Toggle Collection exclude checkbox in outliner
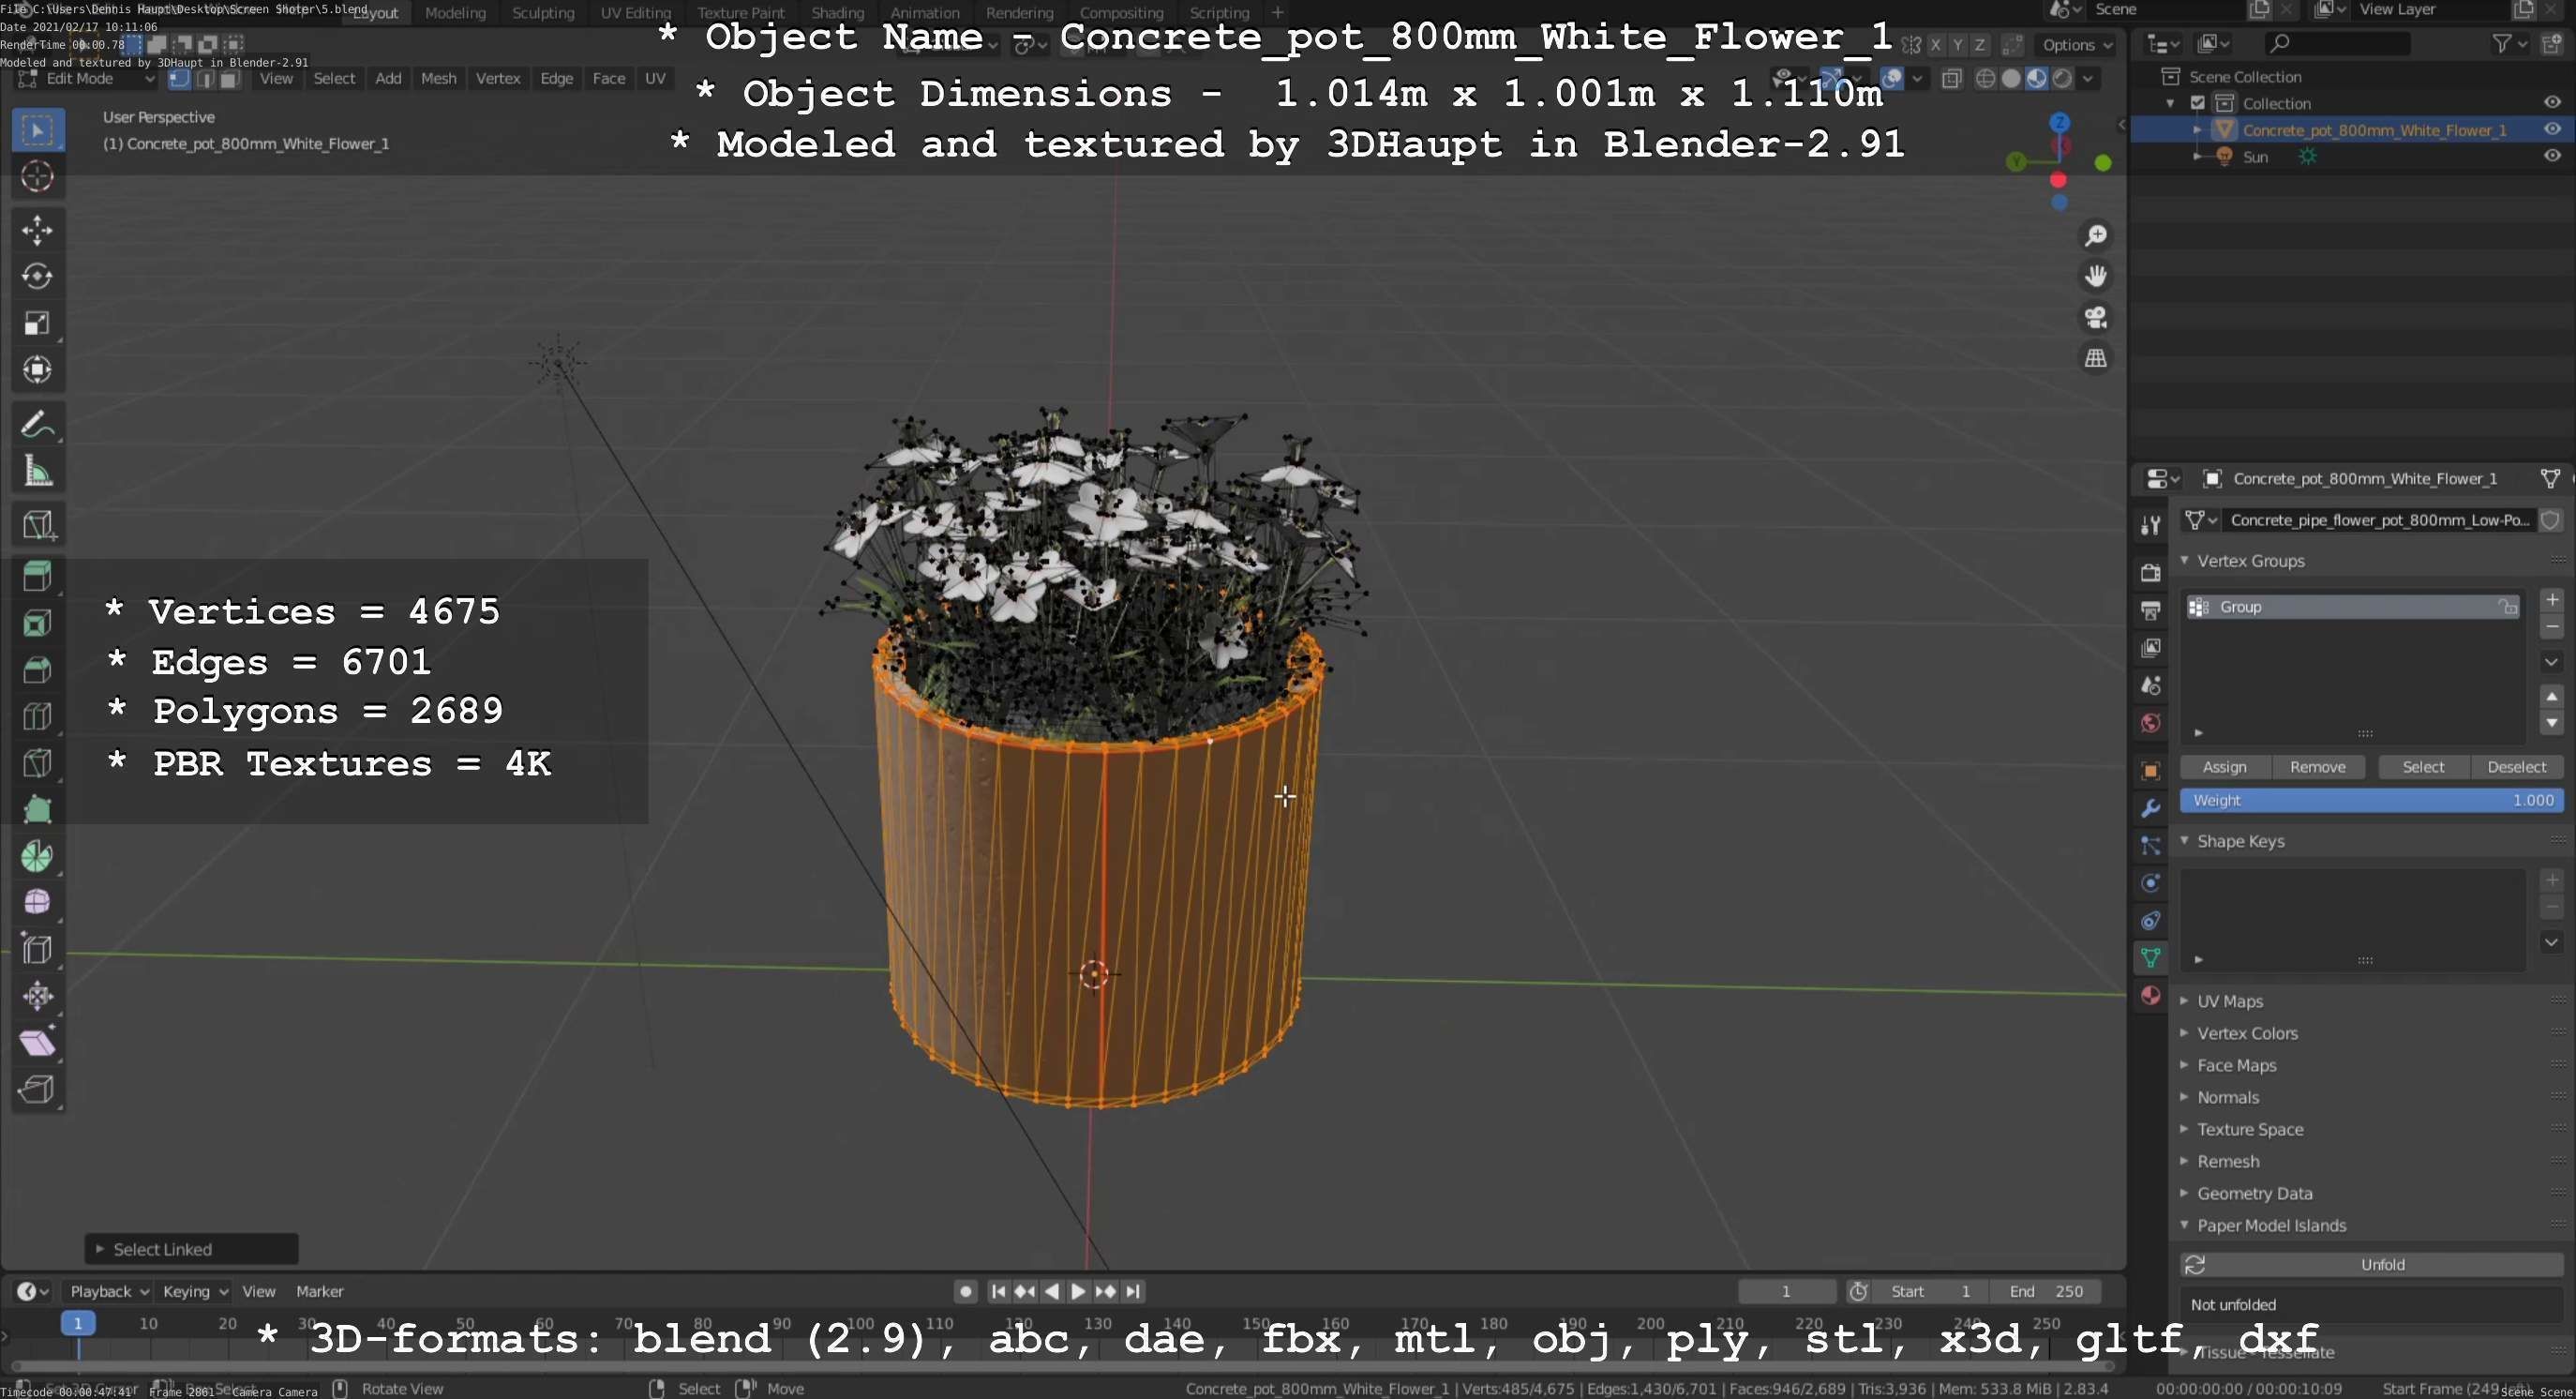 coord(2198,103)
